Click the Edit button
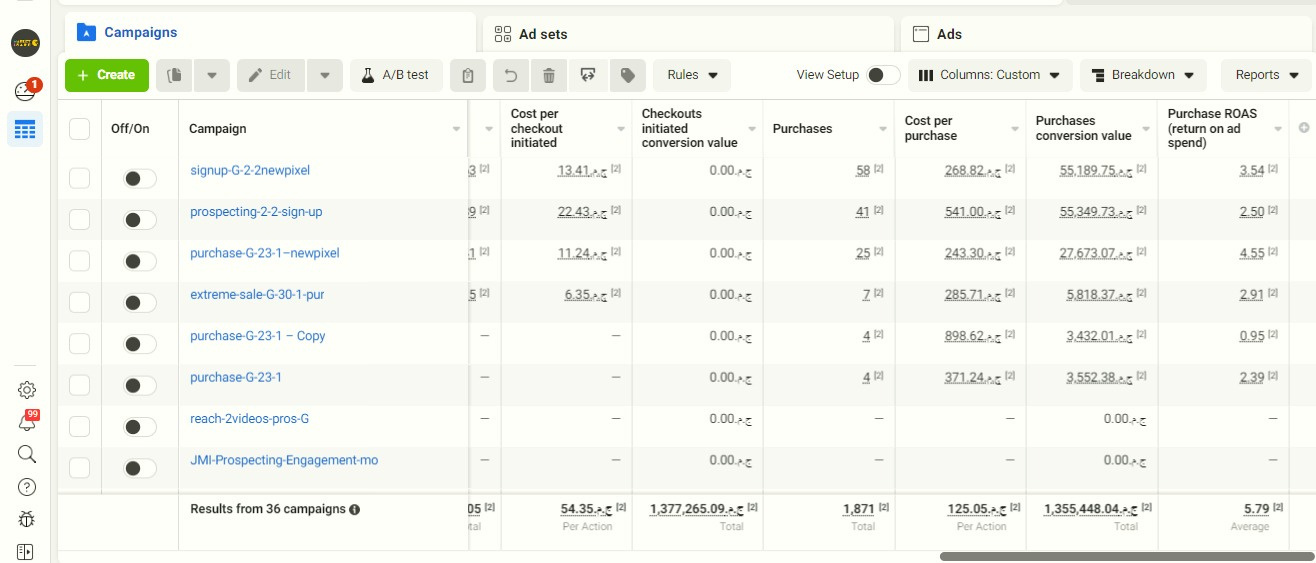 [271, 75]
